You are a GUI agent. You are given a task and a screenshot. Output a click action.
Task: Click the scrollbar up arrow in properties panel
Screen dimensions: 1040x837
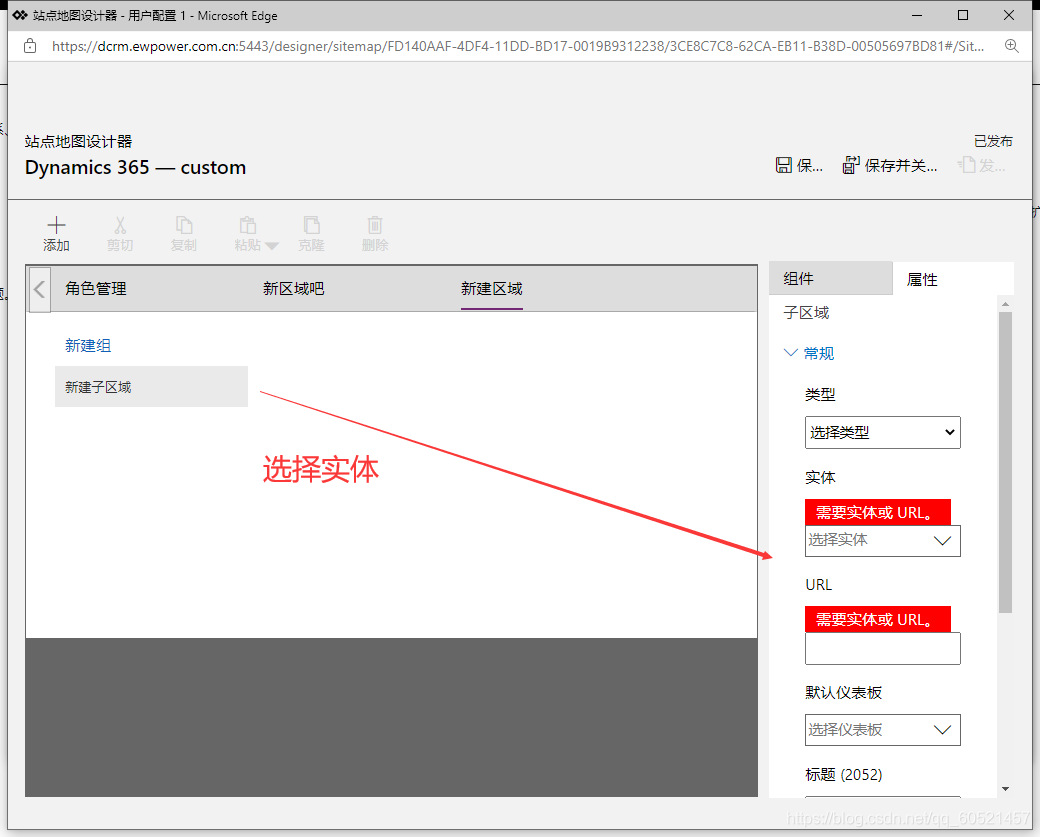[1006, 304]
